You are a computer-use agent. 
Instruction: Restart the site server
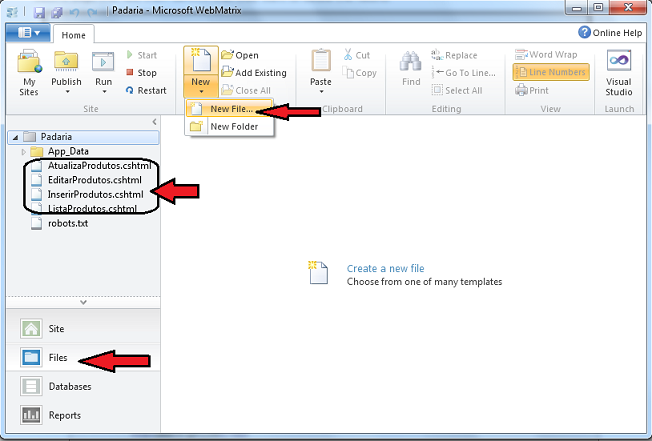pos(146,90)
